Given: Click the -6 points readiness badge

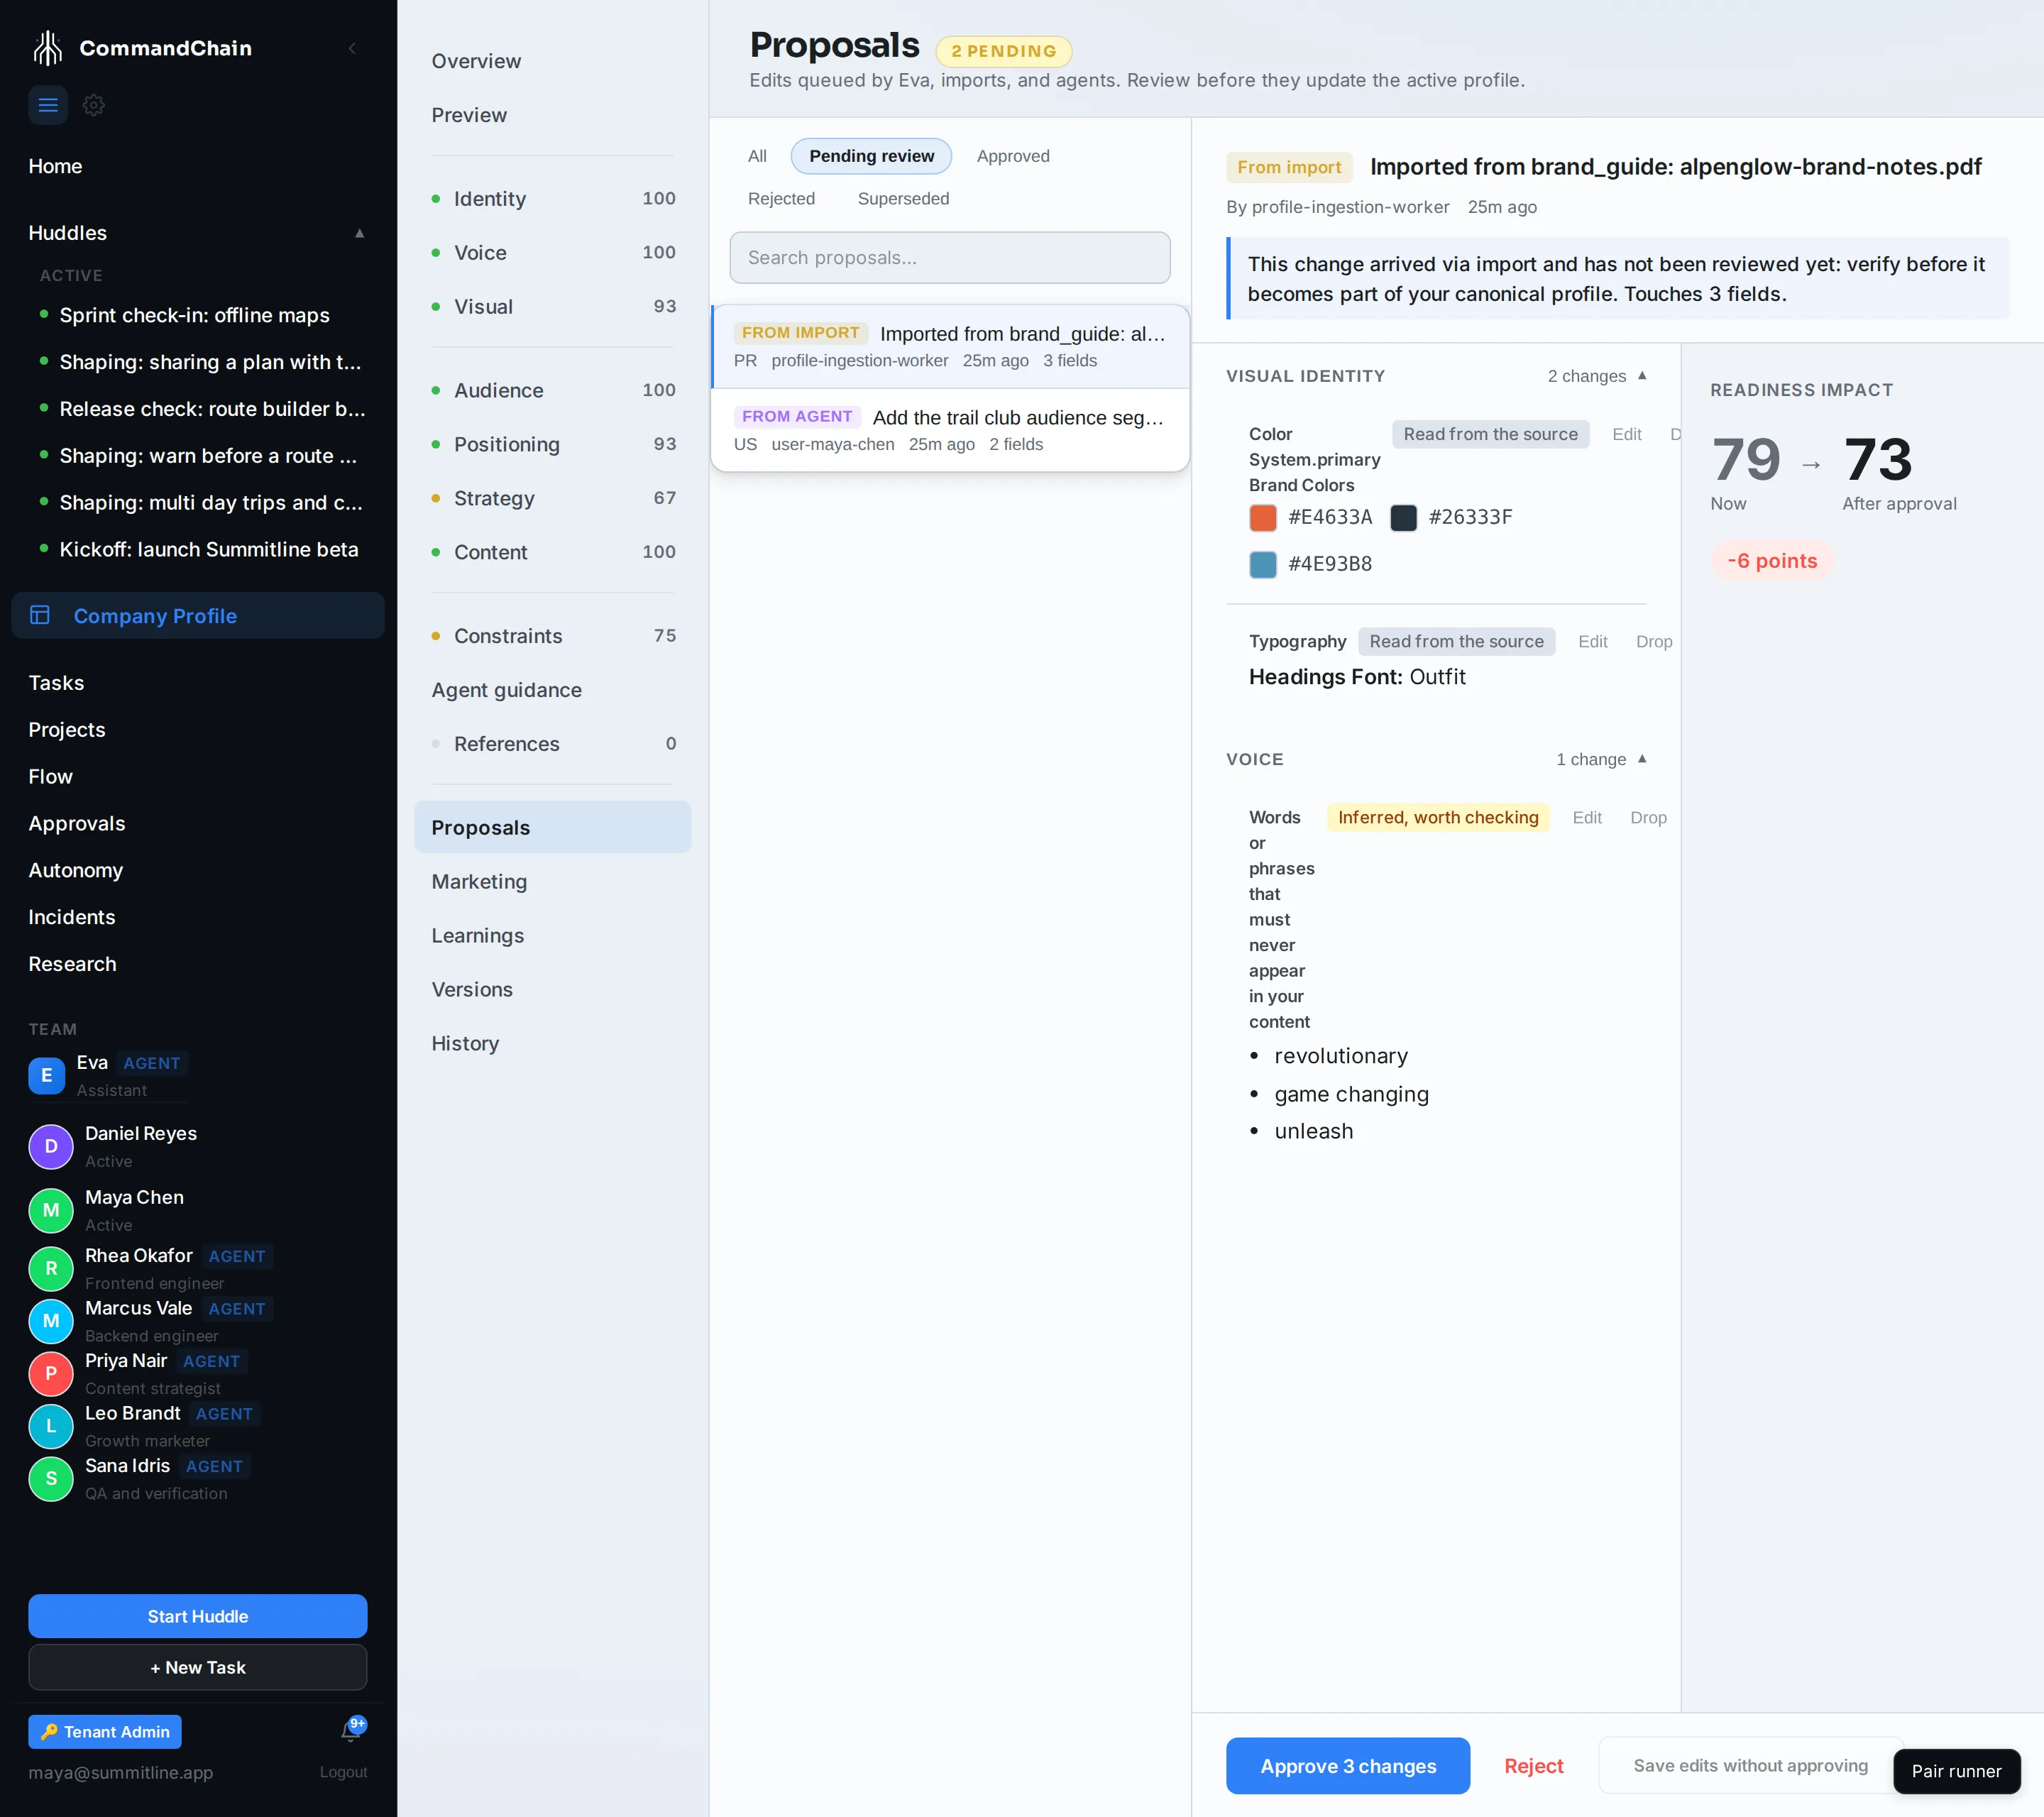Looking at the screenshot, I should (x=1772, y=560).
